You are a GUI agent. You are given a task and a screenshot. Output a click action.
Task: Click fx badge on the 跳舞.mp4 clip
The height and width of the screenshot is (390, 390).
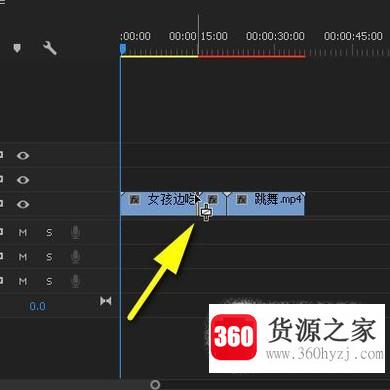(242, 200)
